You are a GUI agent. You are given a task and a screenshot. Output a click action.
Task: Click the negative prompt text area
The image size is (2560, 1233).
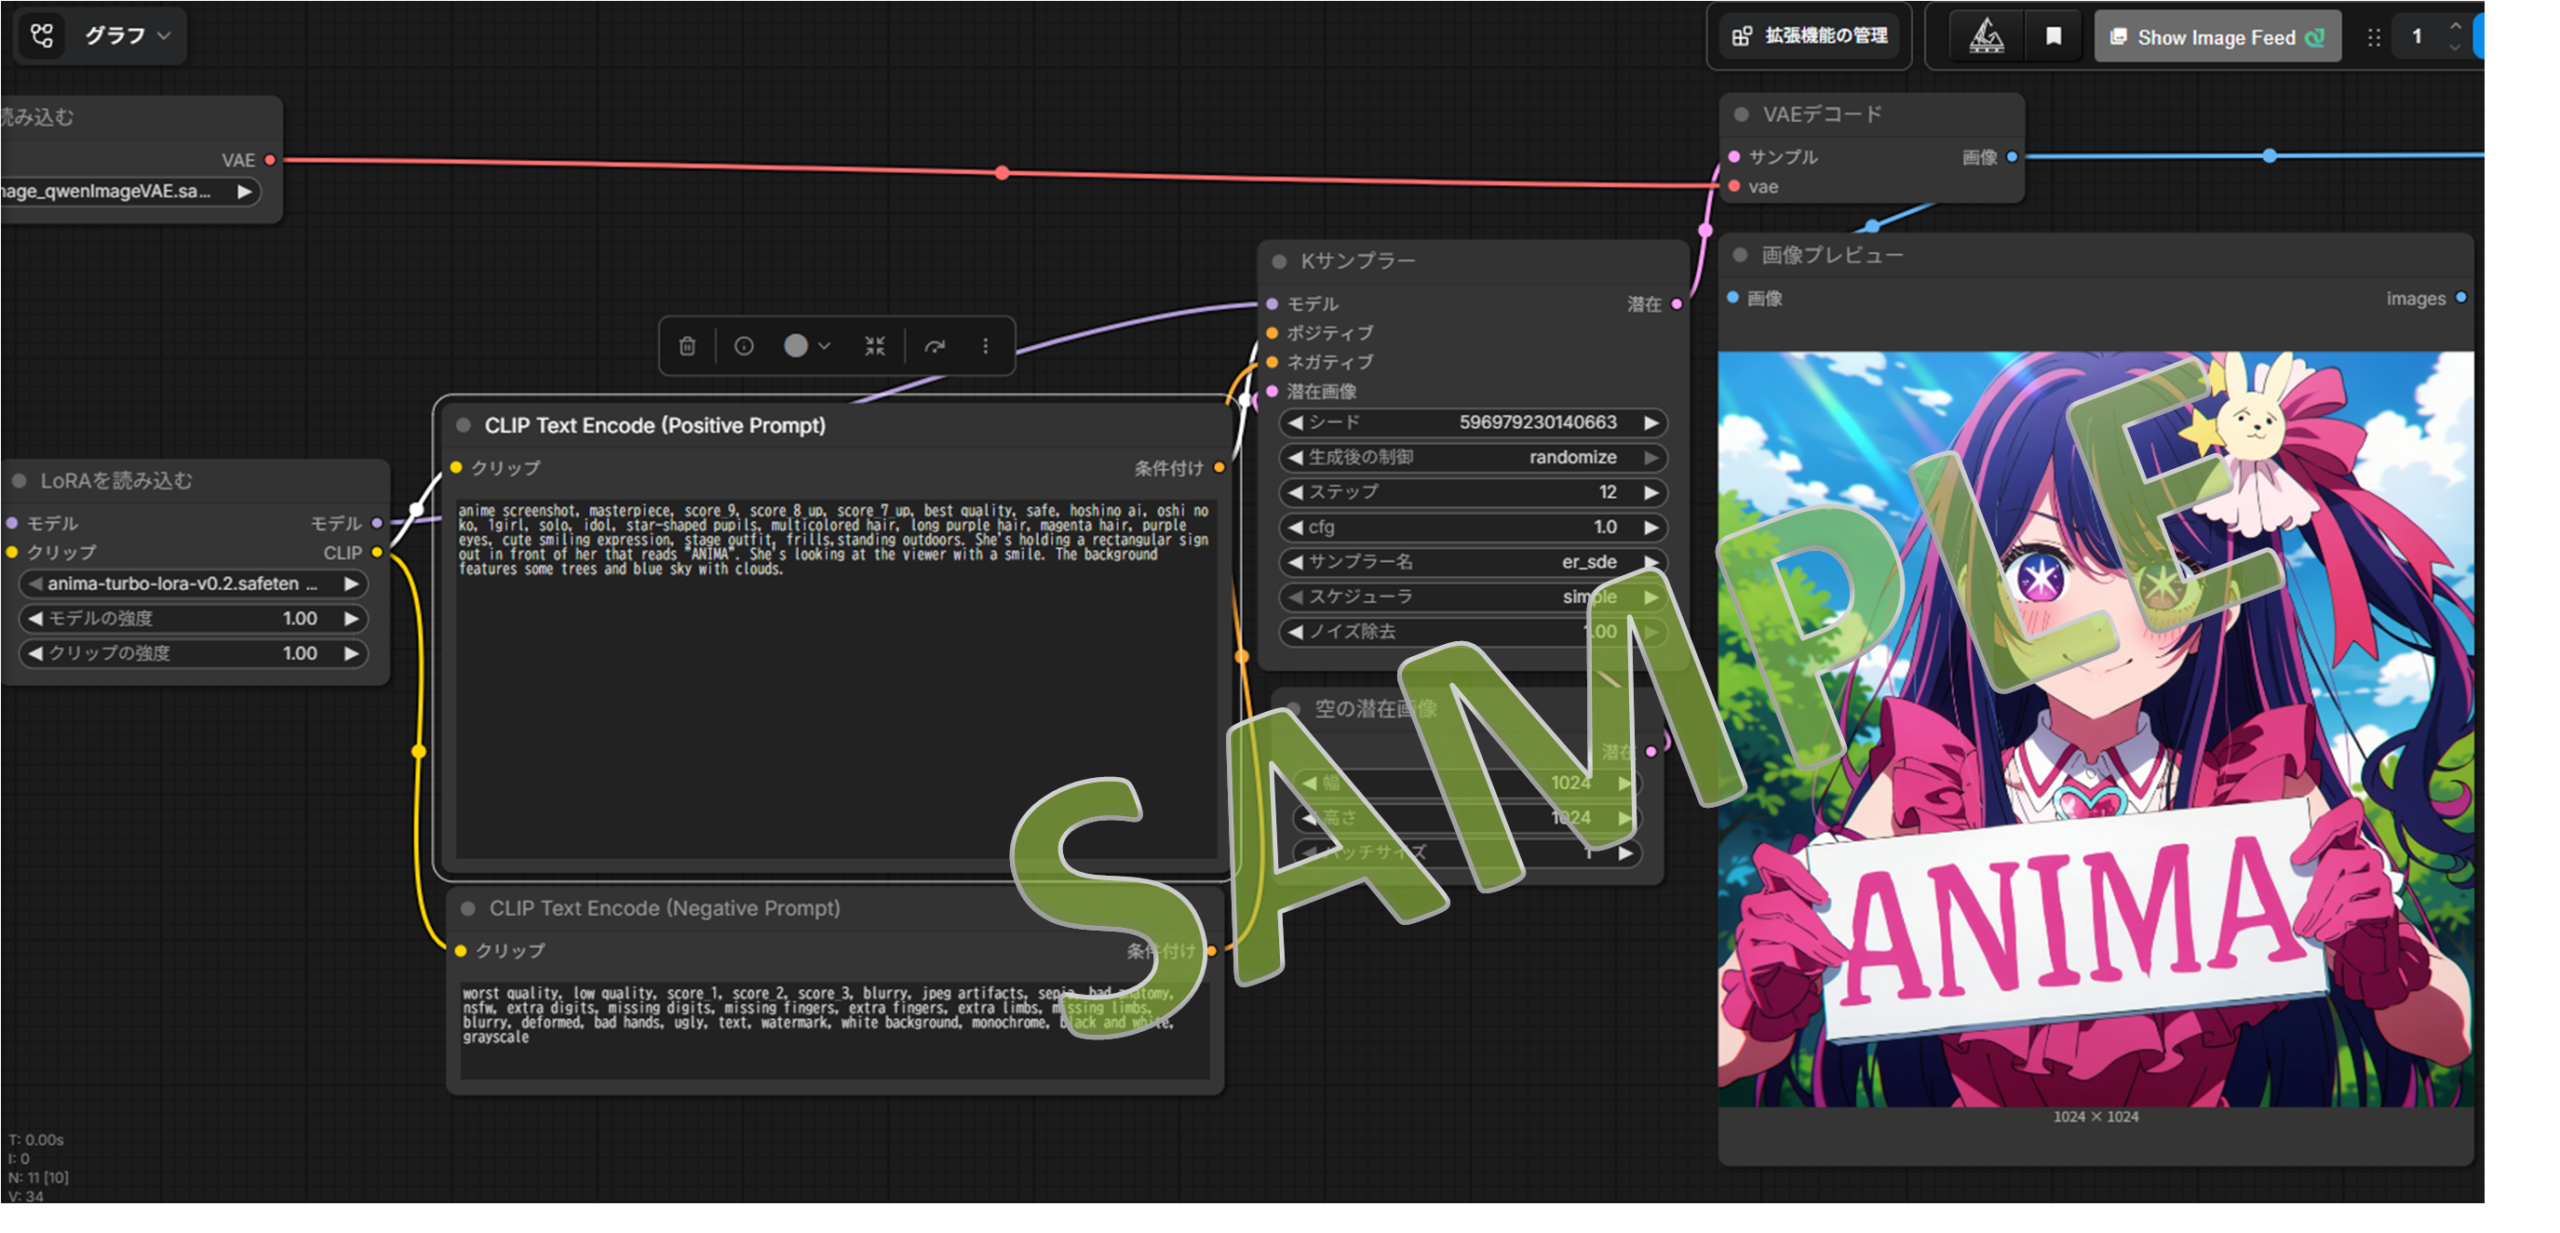tap(835, 1030)
